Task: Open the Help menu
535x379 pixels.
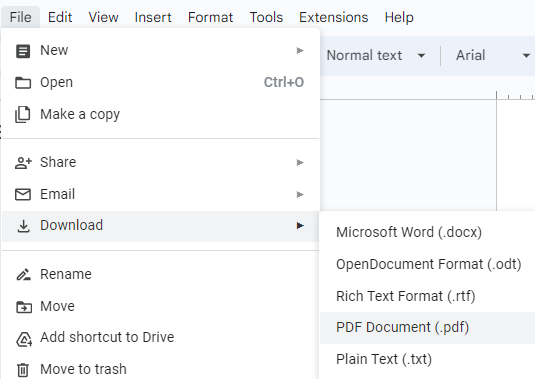Action: point(399,17)
